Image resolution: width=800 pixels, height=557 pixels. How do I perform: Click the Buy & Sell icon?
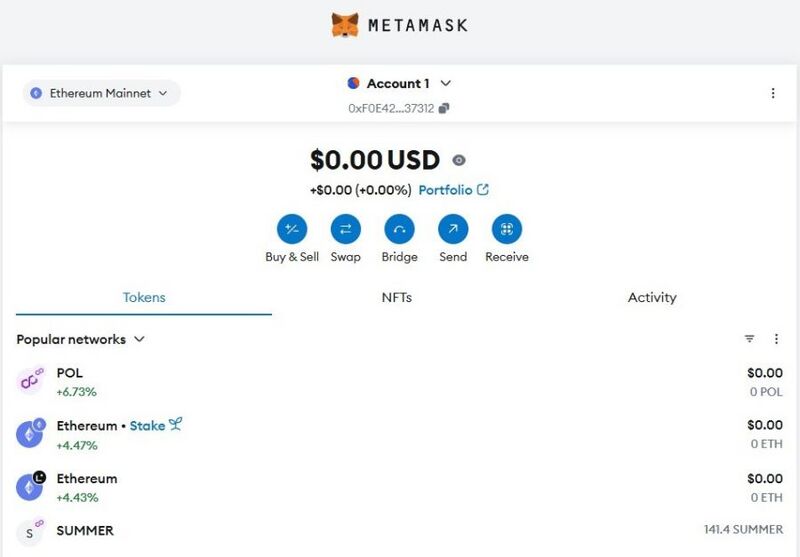pyautogui.click(x=292, y=229)
